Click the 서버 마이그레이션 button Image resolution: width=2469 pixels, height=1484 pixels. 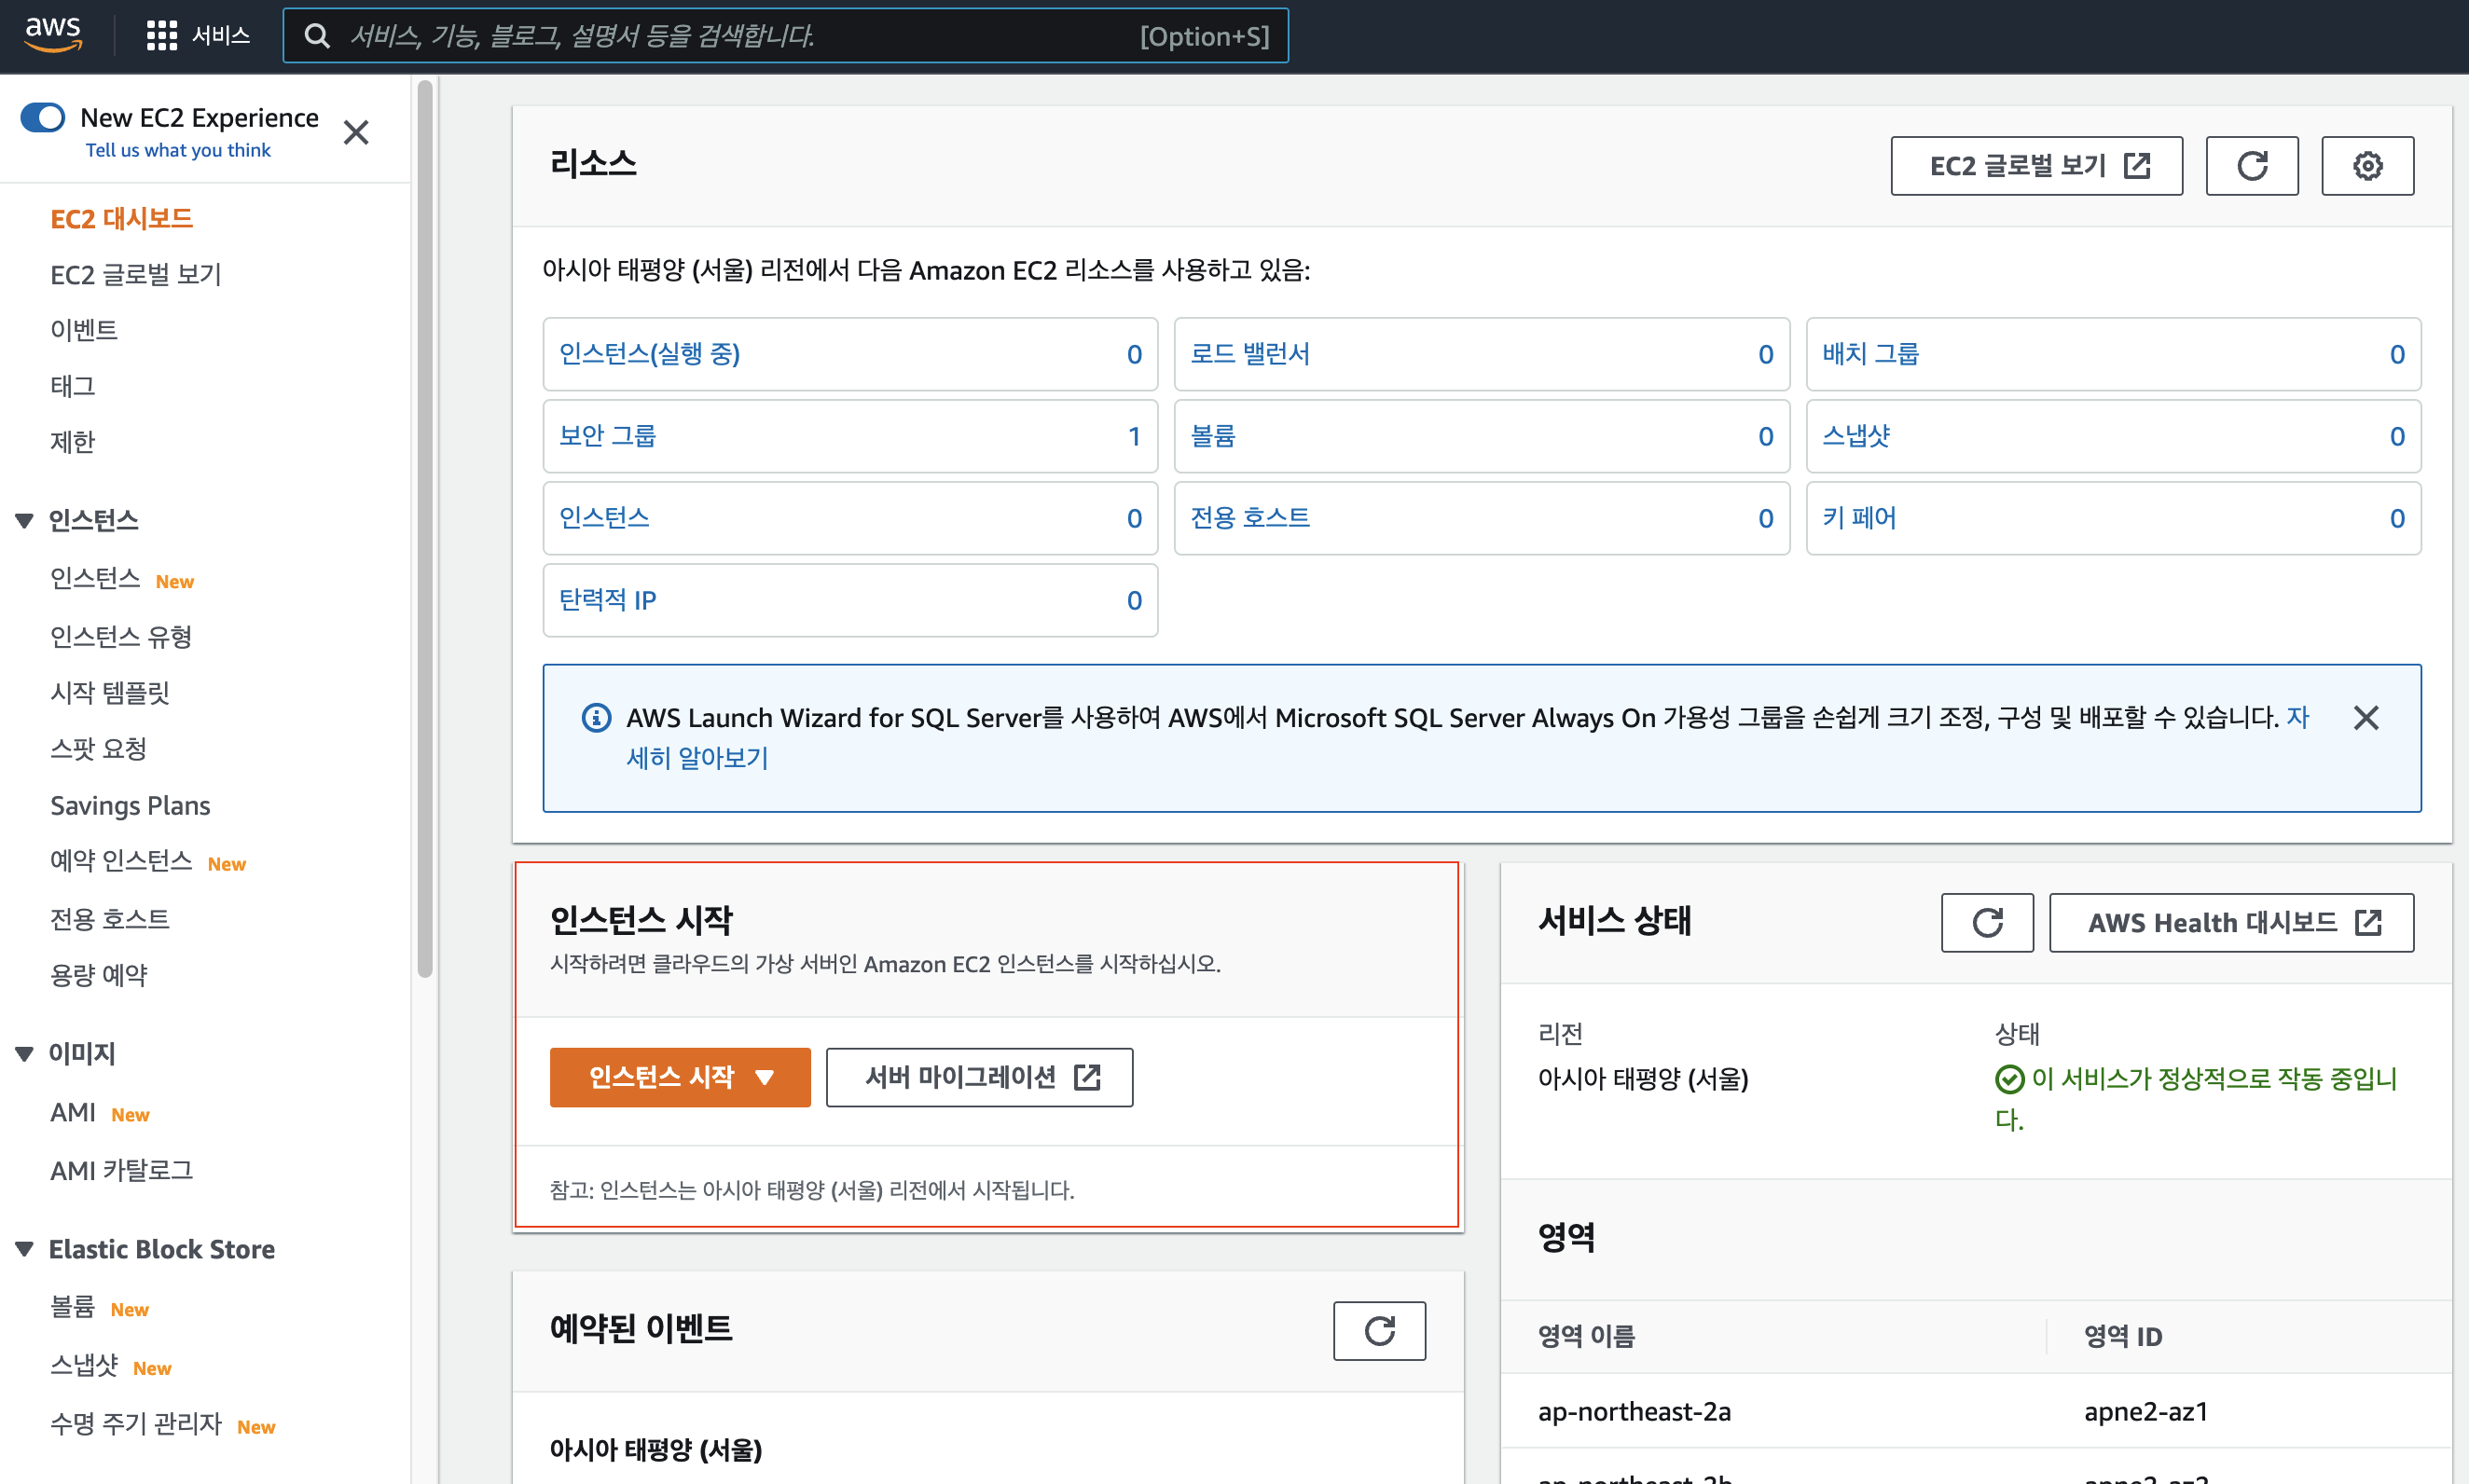(x=978, y=1077)
